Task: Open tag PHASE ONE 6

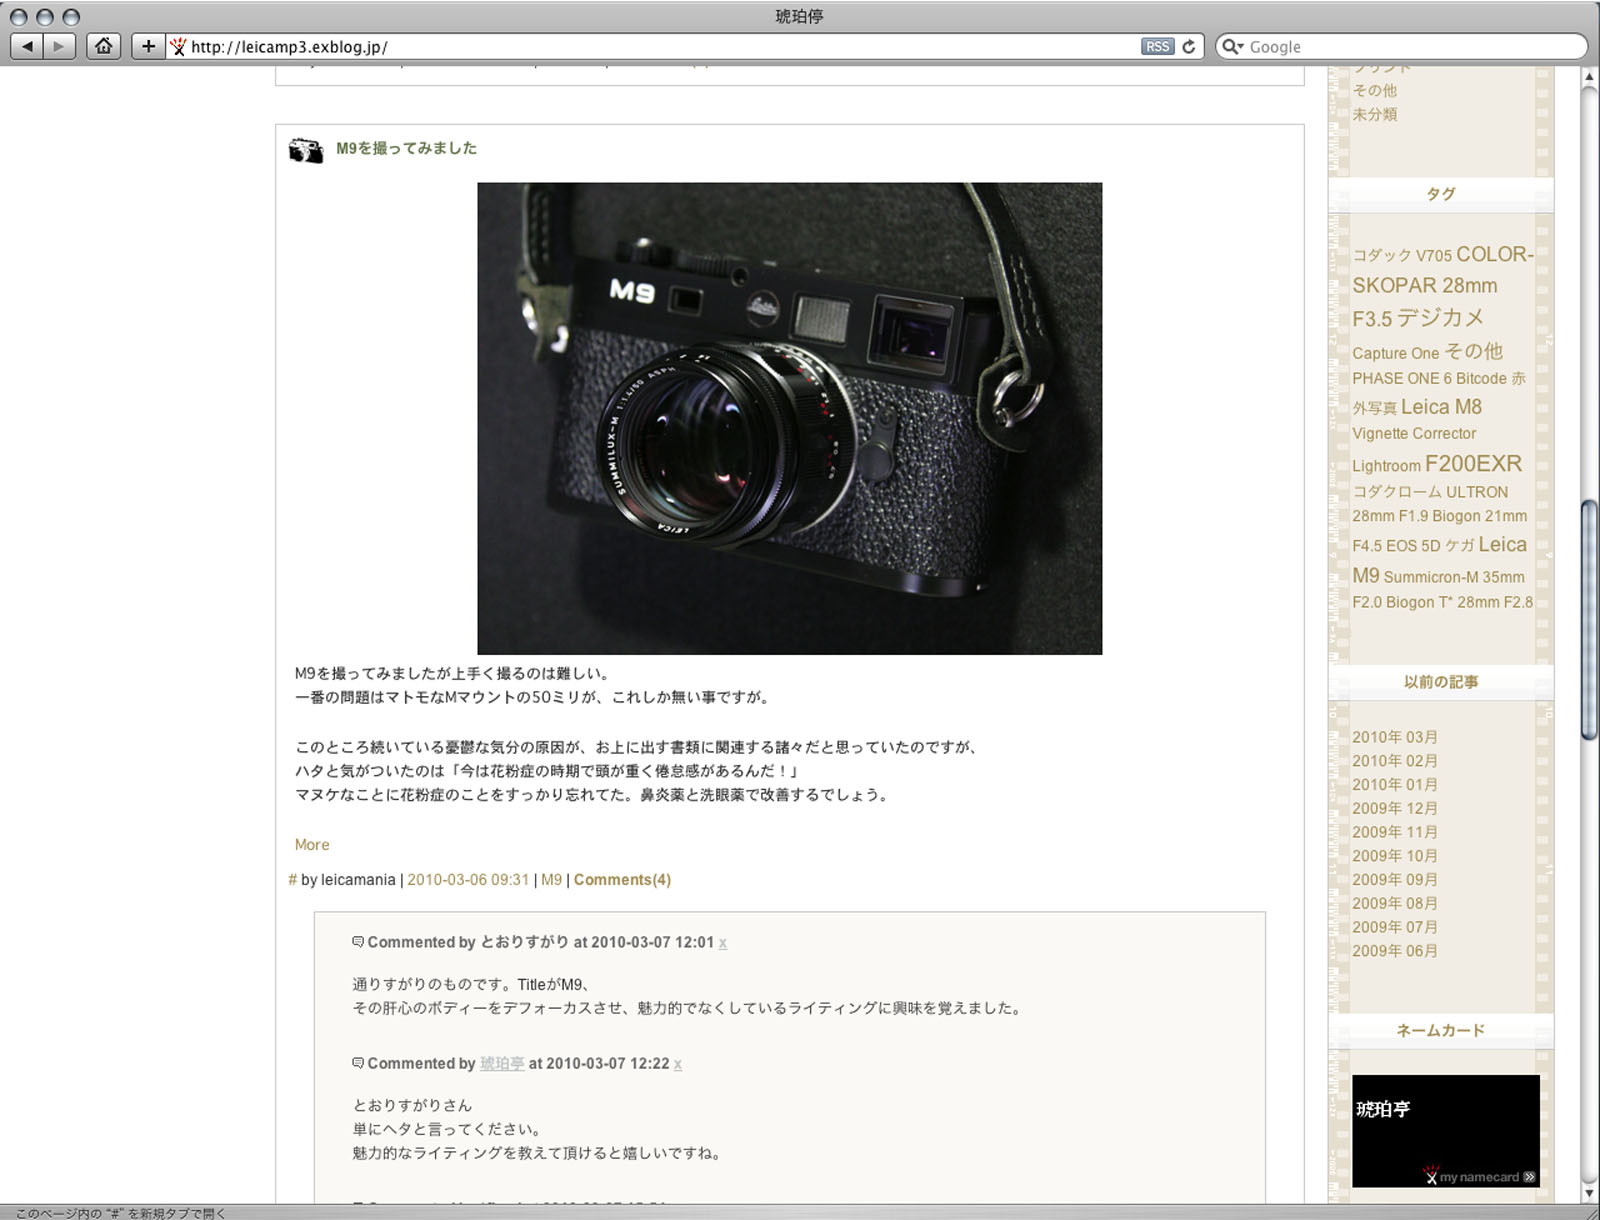Action: click(x=1402, y=379)
